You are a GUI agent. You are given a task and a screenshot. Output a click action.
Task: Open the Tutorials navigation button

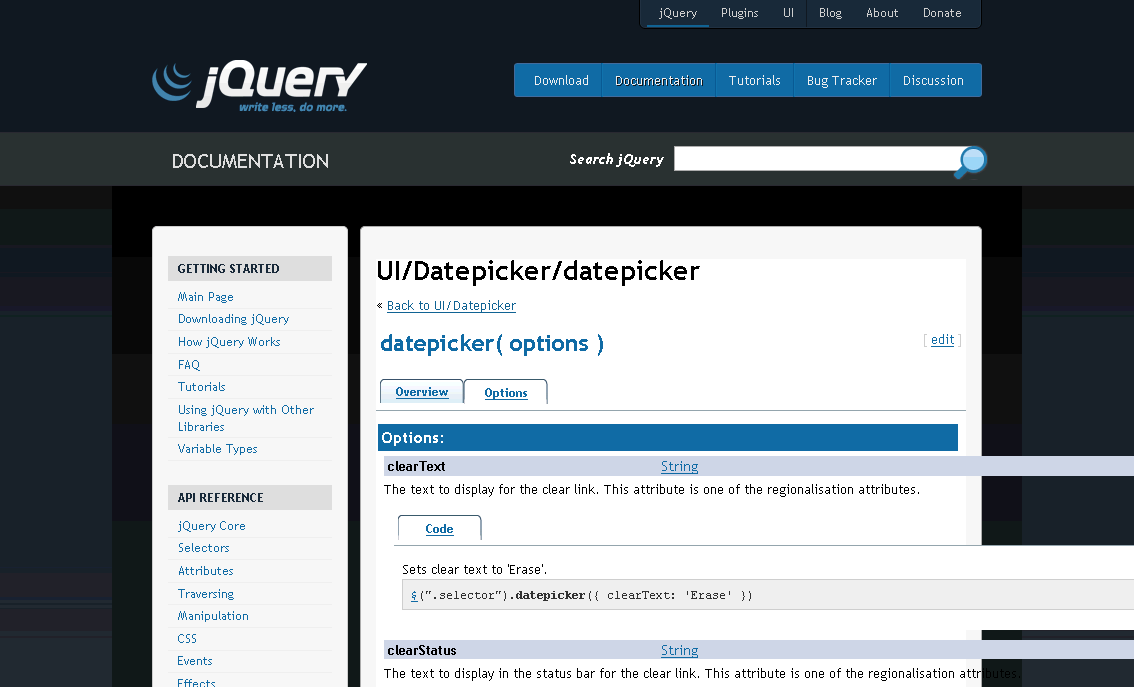coord(754,81)
